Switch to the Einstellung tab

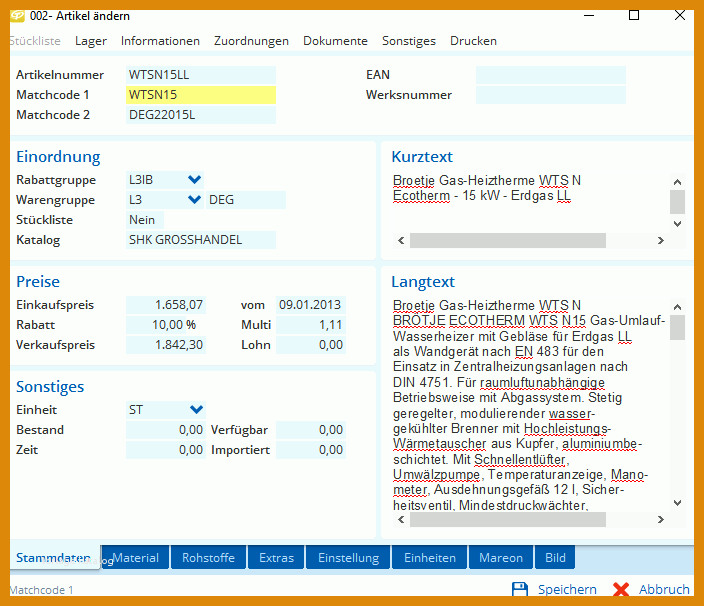(x=348, y=558)
